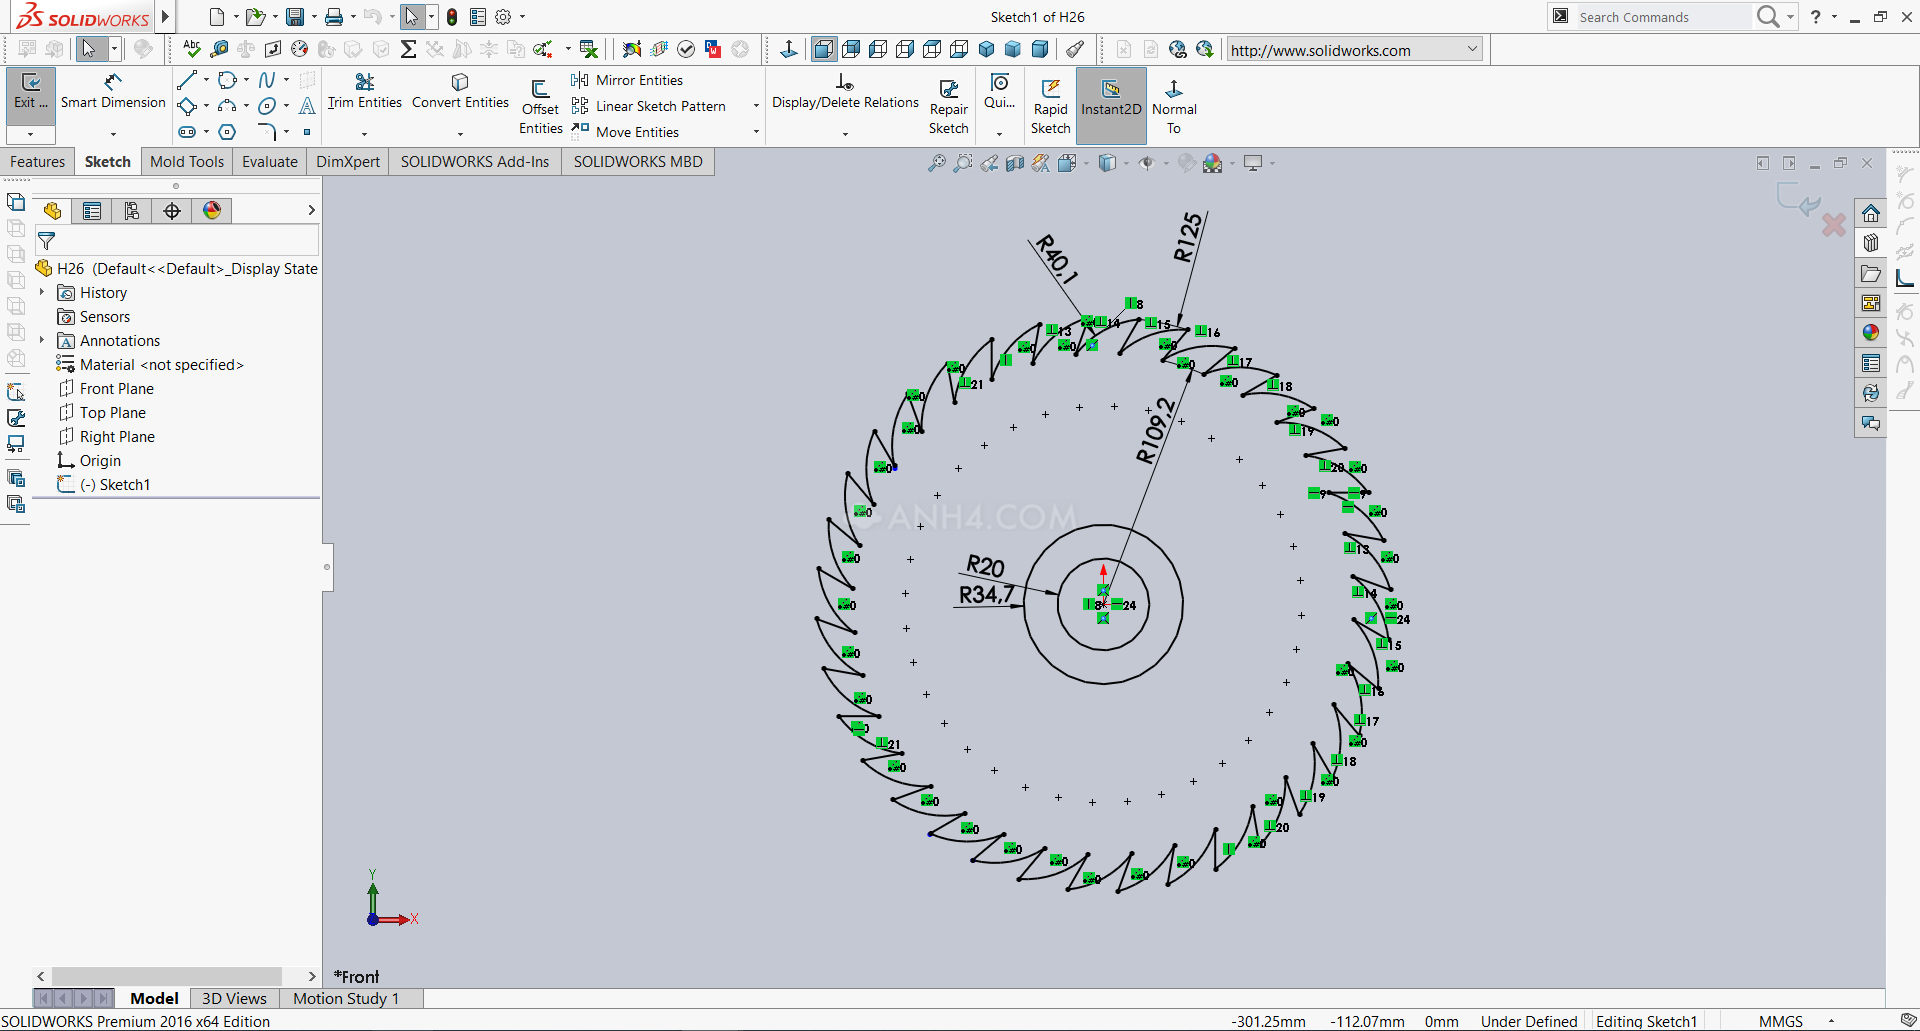Expand the History tree node
Screen dimensions: 1920x1031
[x=42, y=292]
